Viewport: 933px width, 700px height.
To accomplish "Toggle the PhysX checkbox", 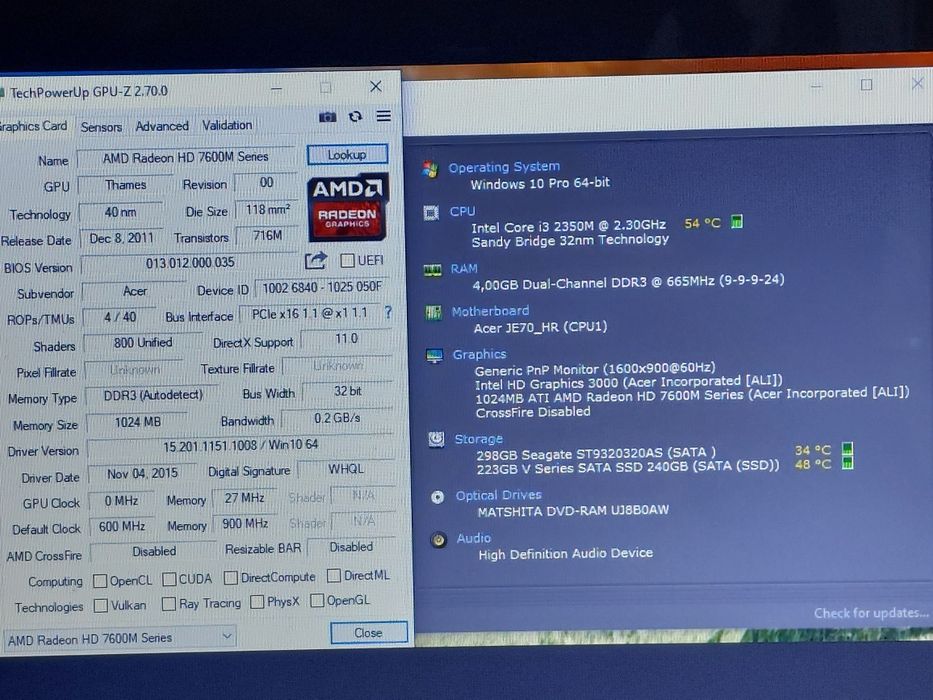I will (257, 602).
